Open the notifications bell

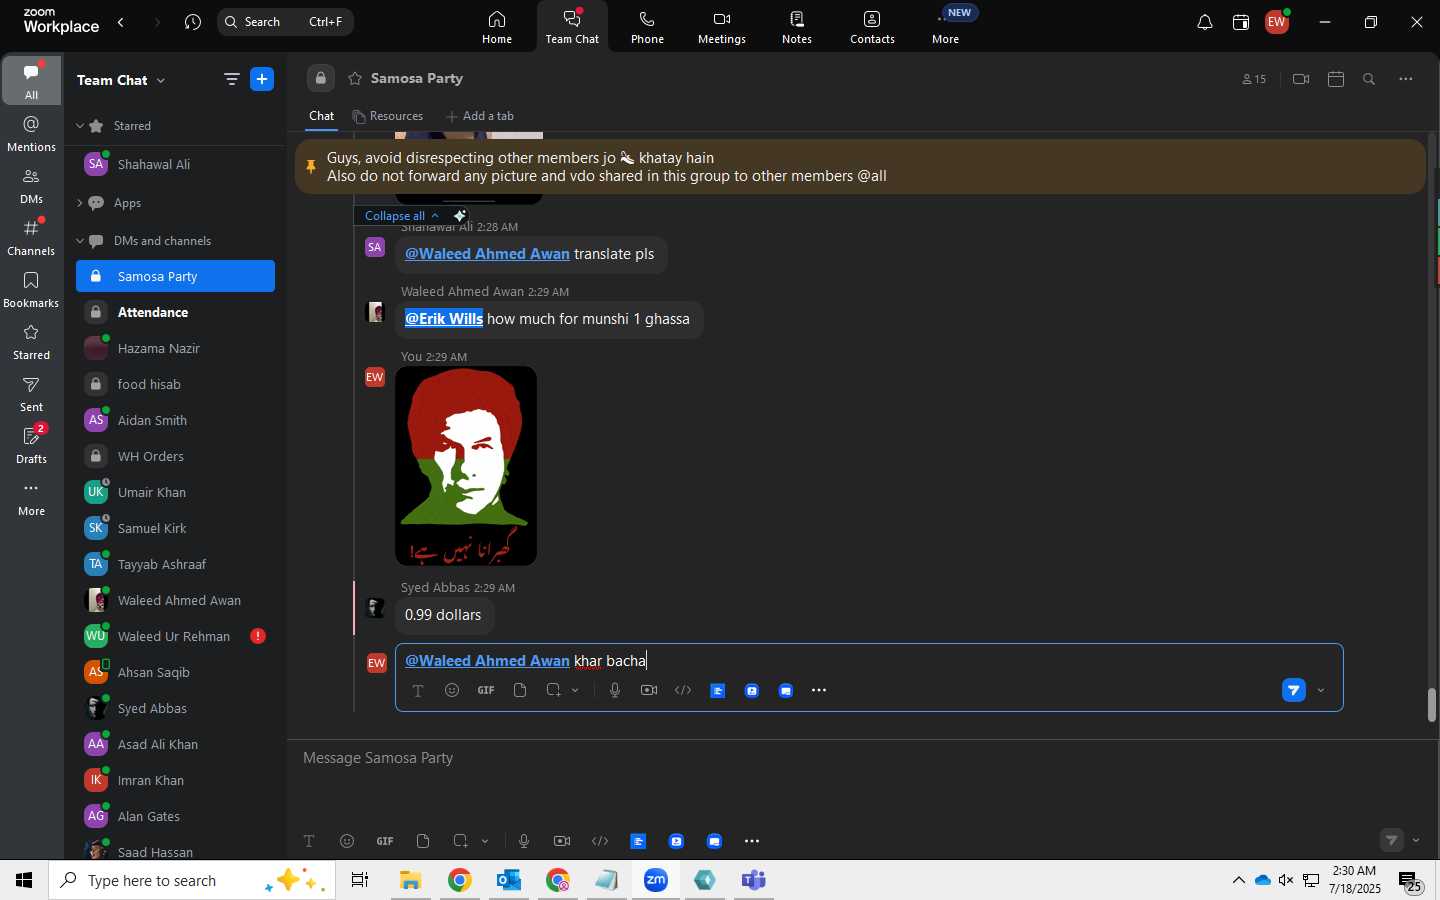pos(1206,23)
